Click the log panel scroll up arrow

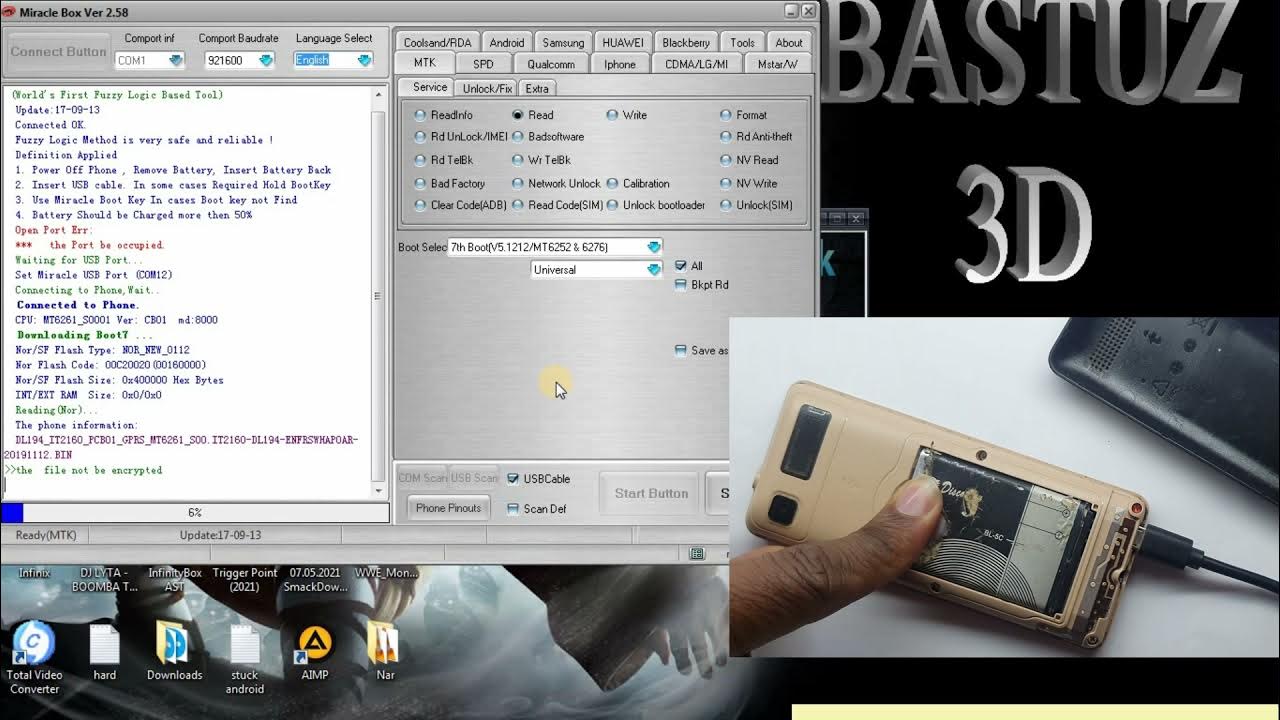tap(379, 95)
